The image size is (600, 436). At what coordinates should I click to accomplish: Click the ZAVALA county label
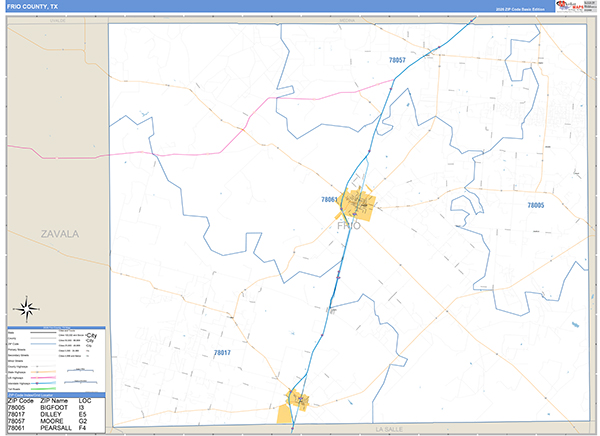click(60, 234)
